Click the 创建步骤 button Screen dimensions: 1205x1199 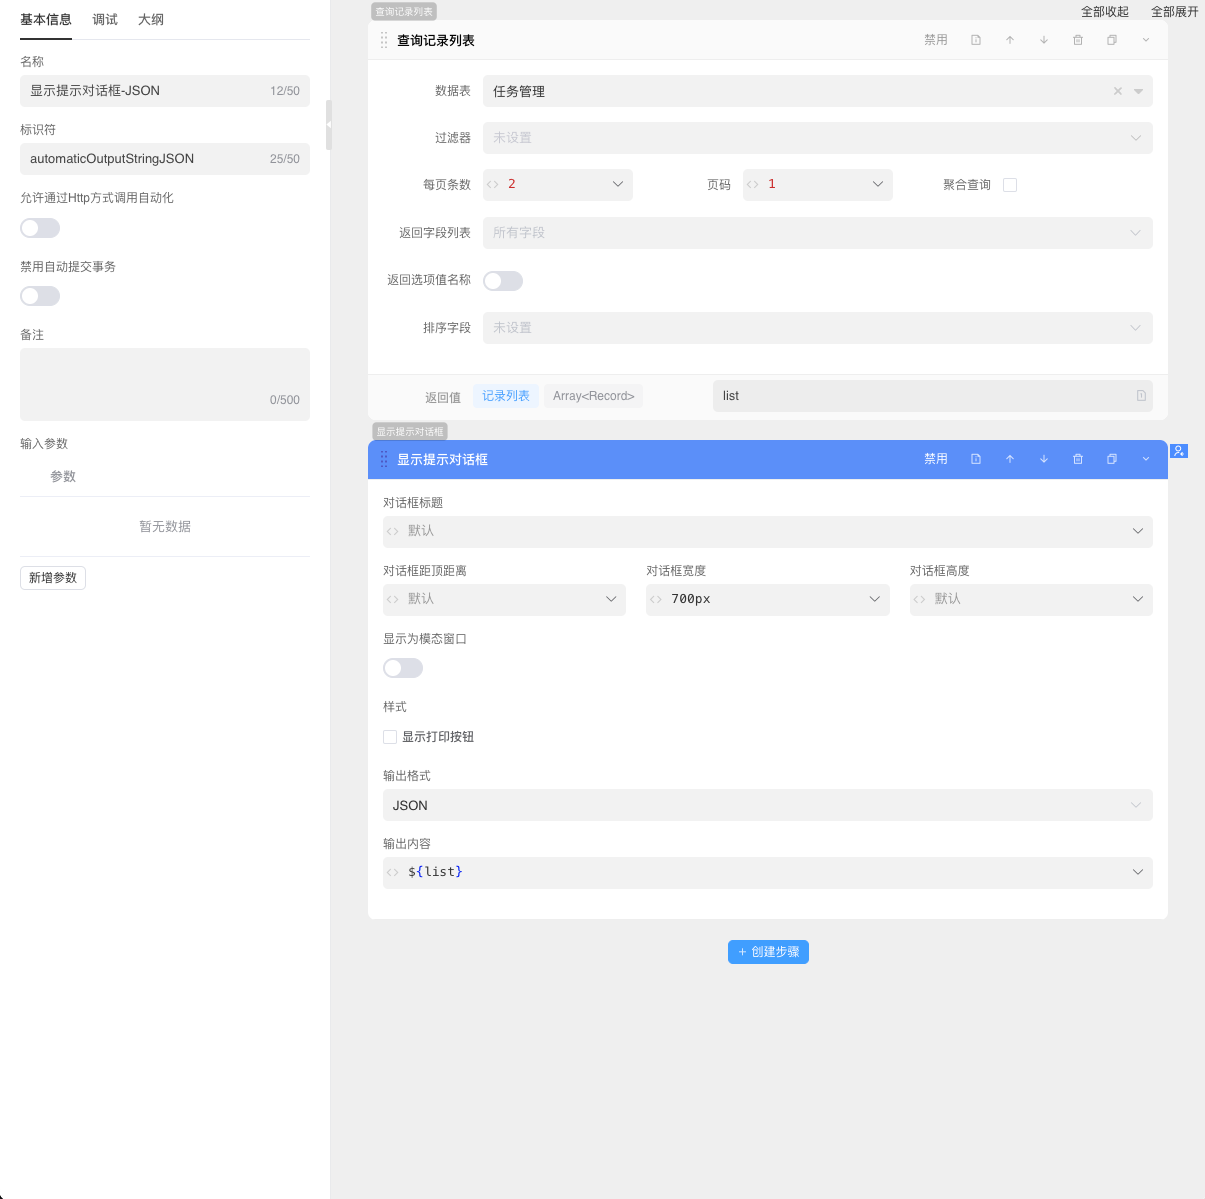(768, 952)
